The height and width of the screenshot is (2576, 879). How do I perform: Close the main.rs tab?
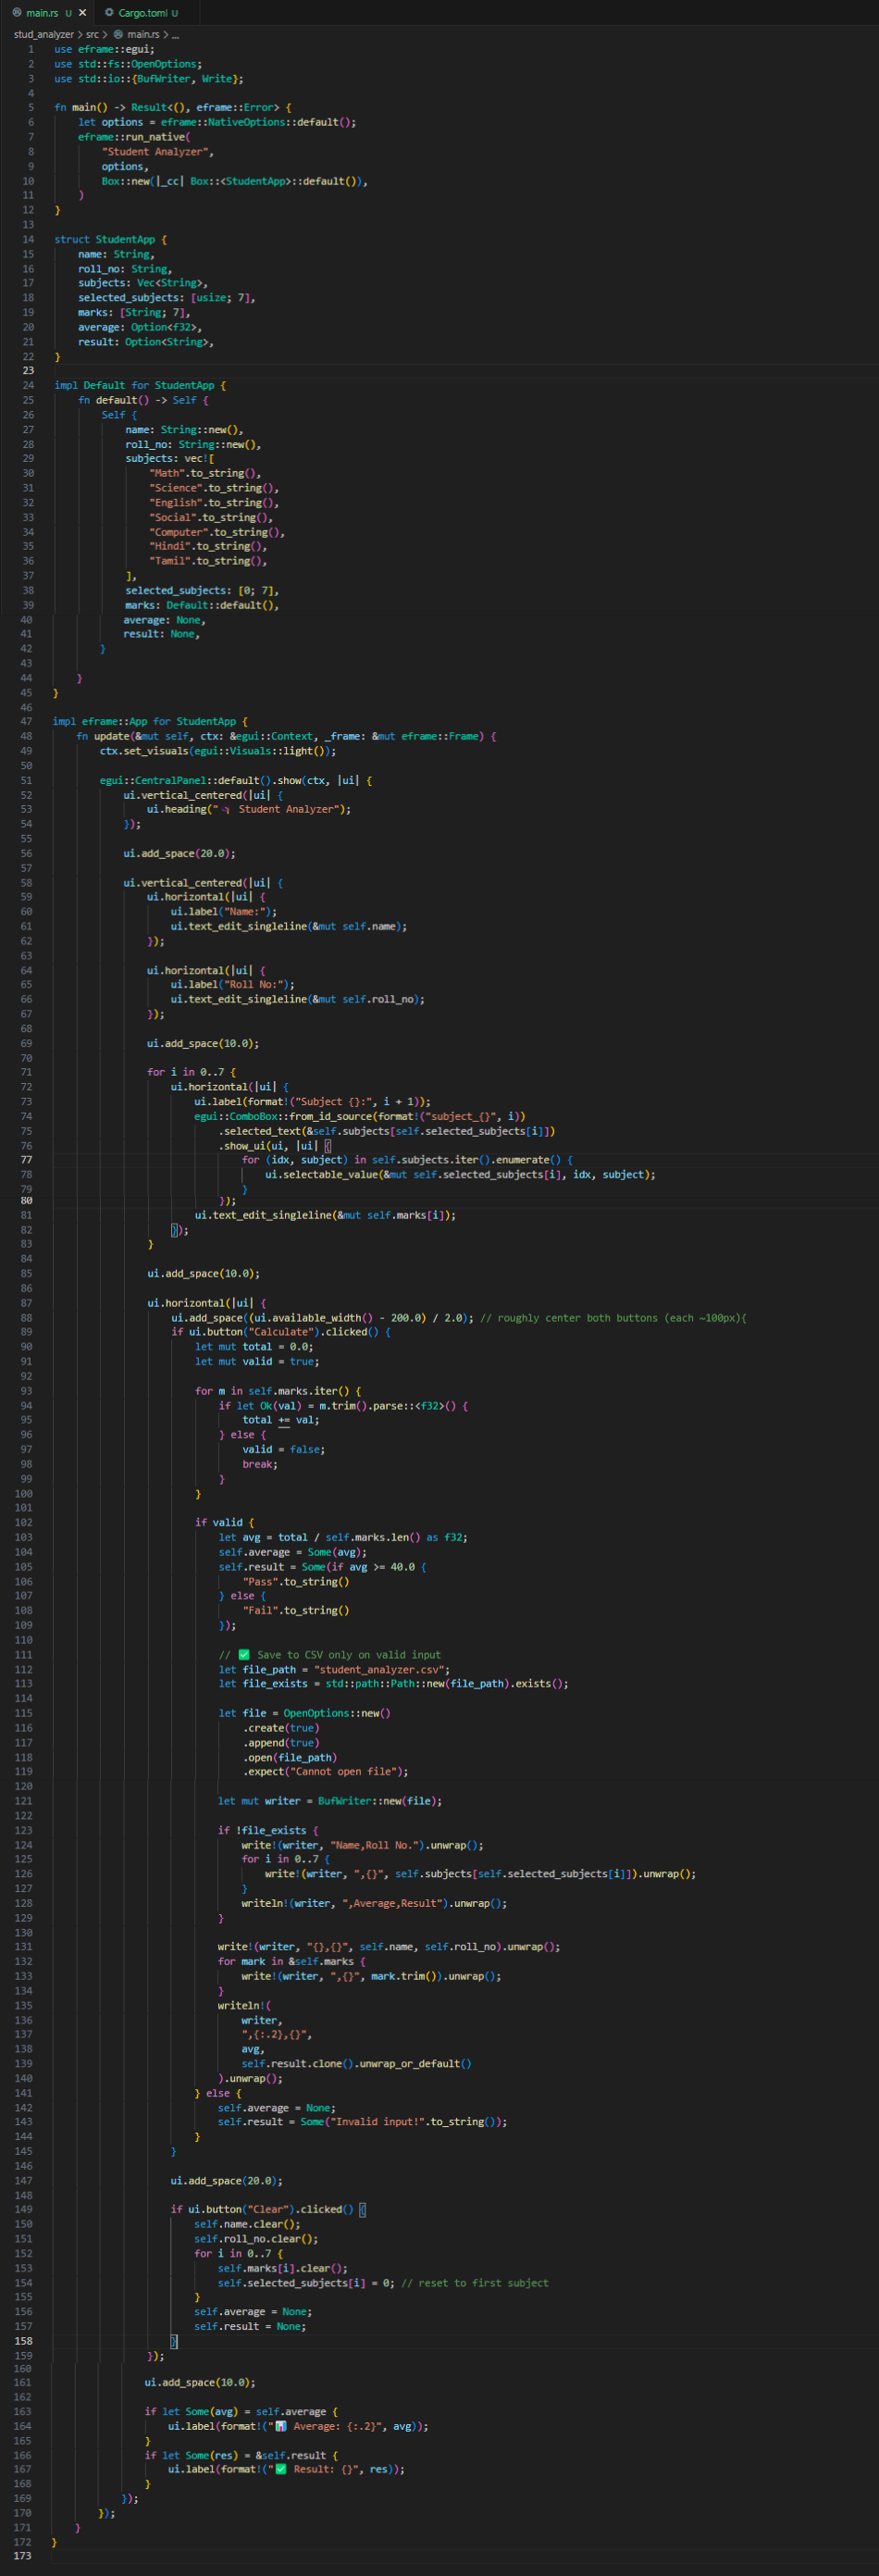(x=83, y=13)
